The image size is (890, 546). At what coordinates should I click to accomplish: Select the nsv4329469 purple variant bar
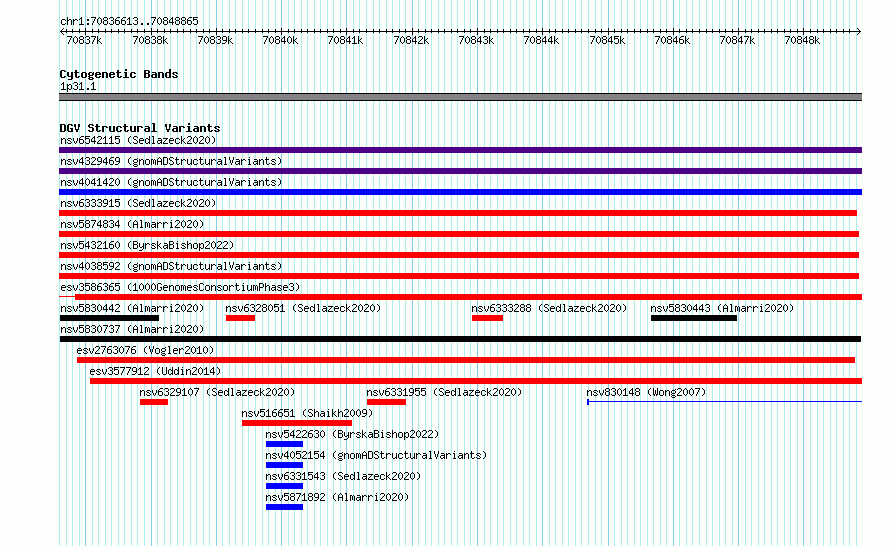(460, 171)
